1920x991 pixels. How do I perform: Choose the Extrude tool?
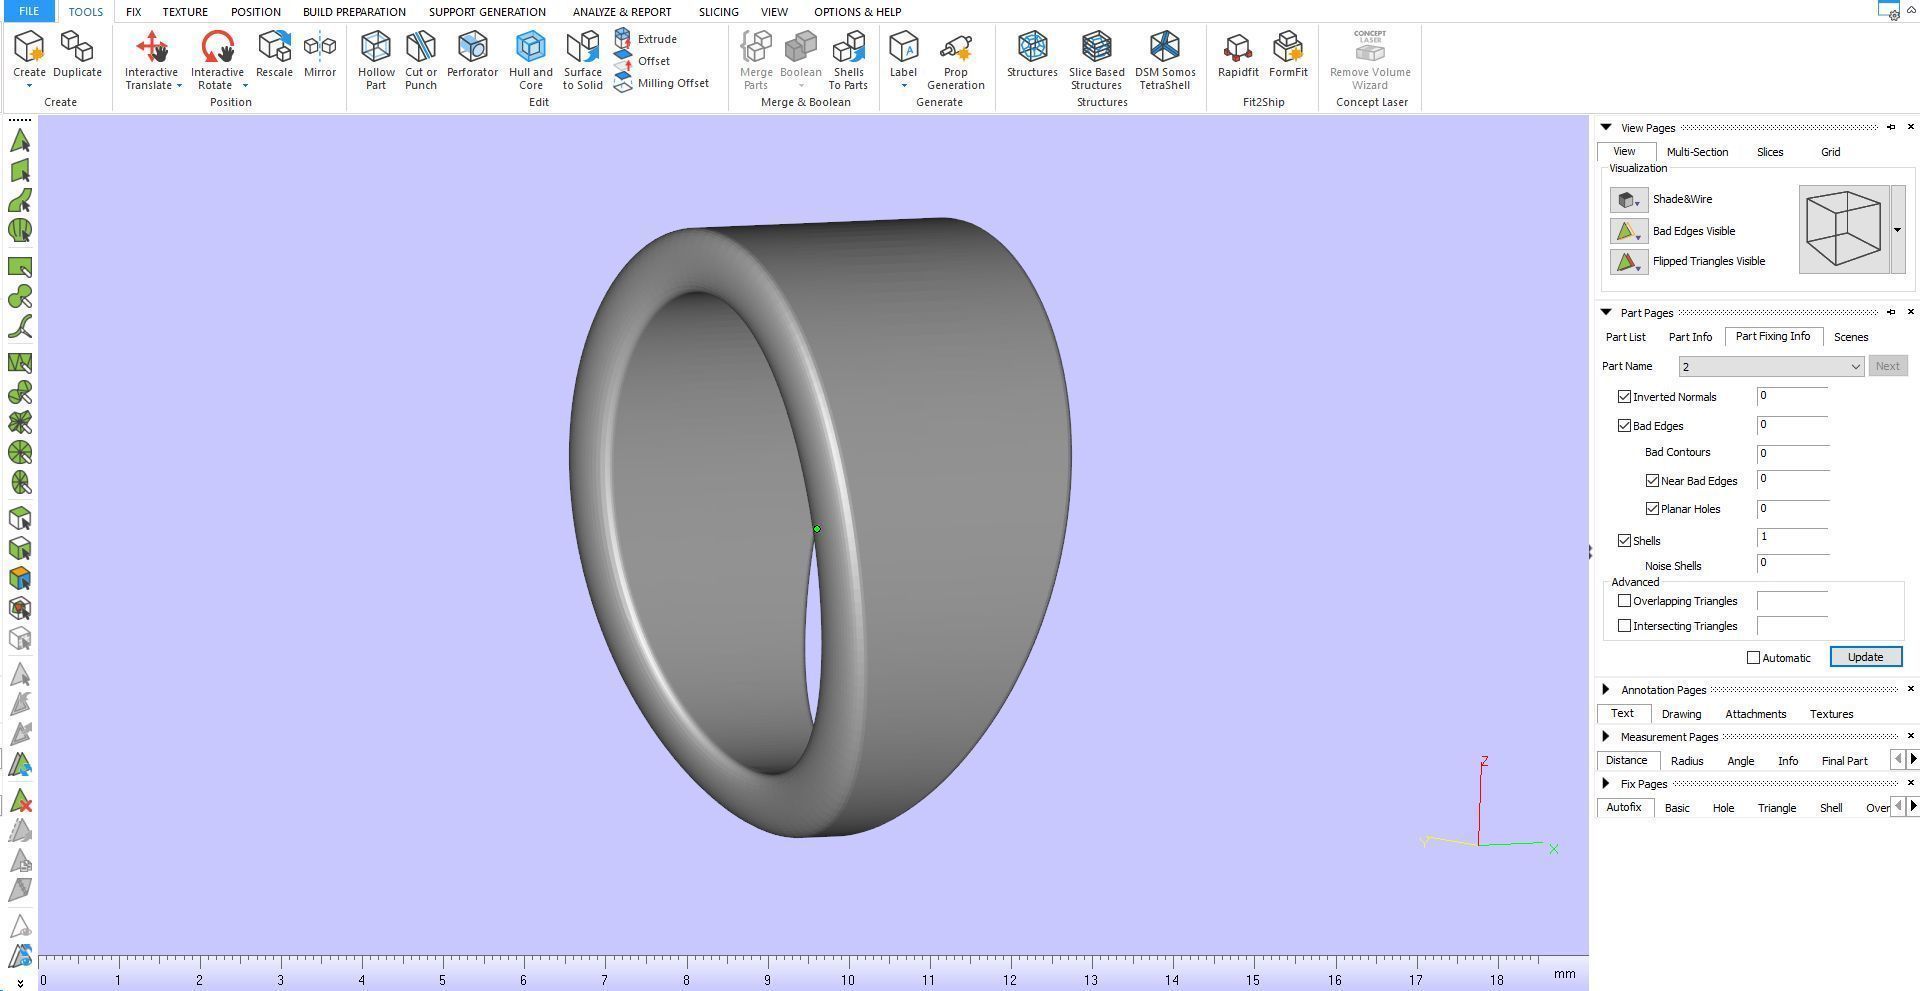click(646, 39)
